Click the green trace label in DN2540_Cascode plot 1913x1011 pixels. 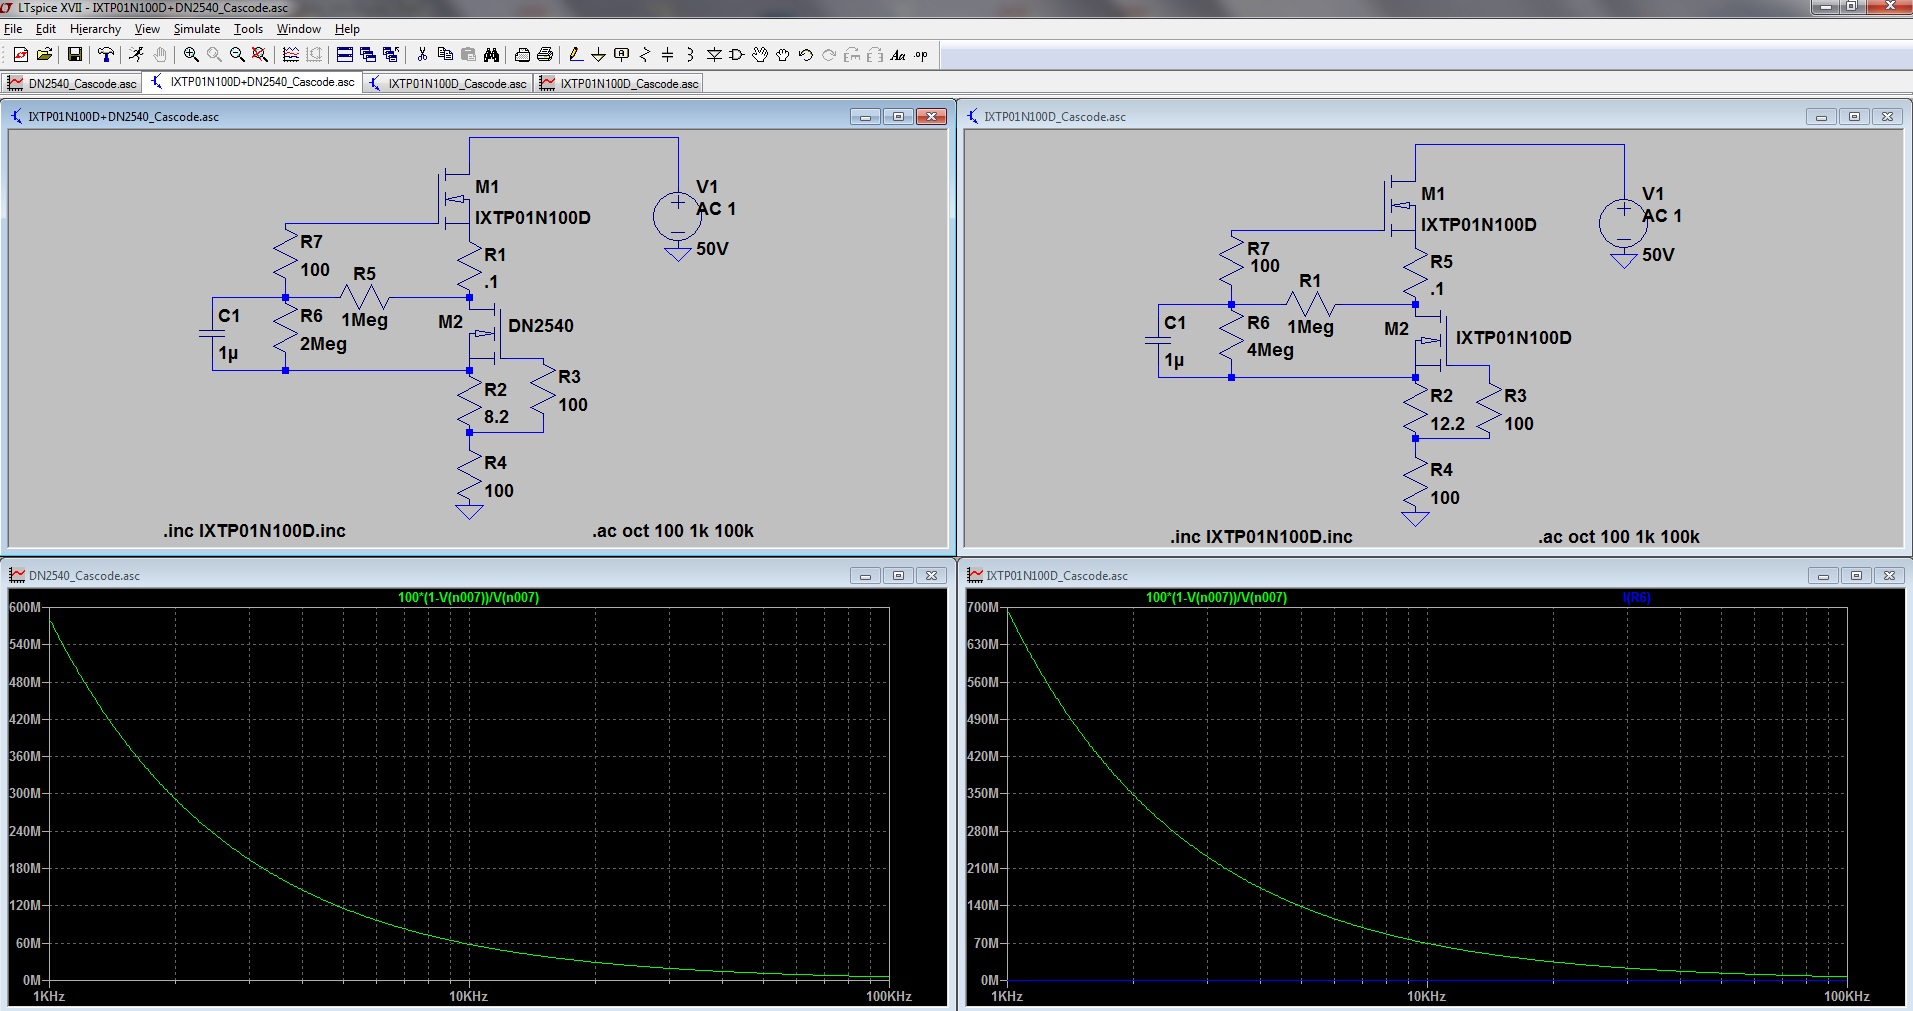468,597
